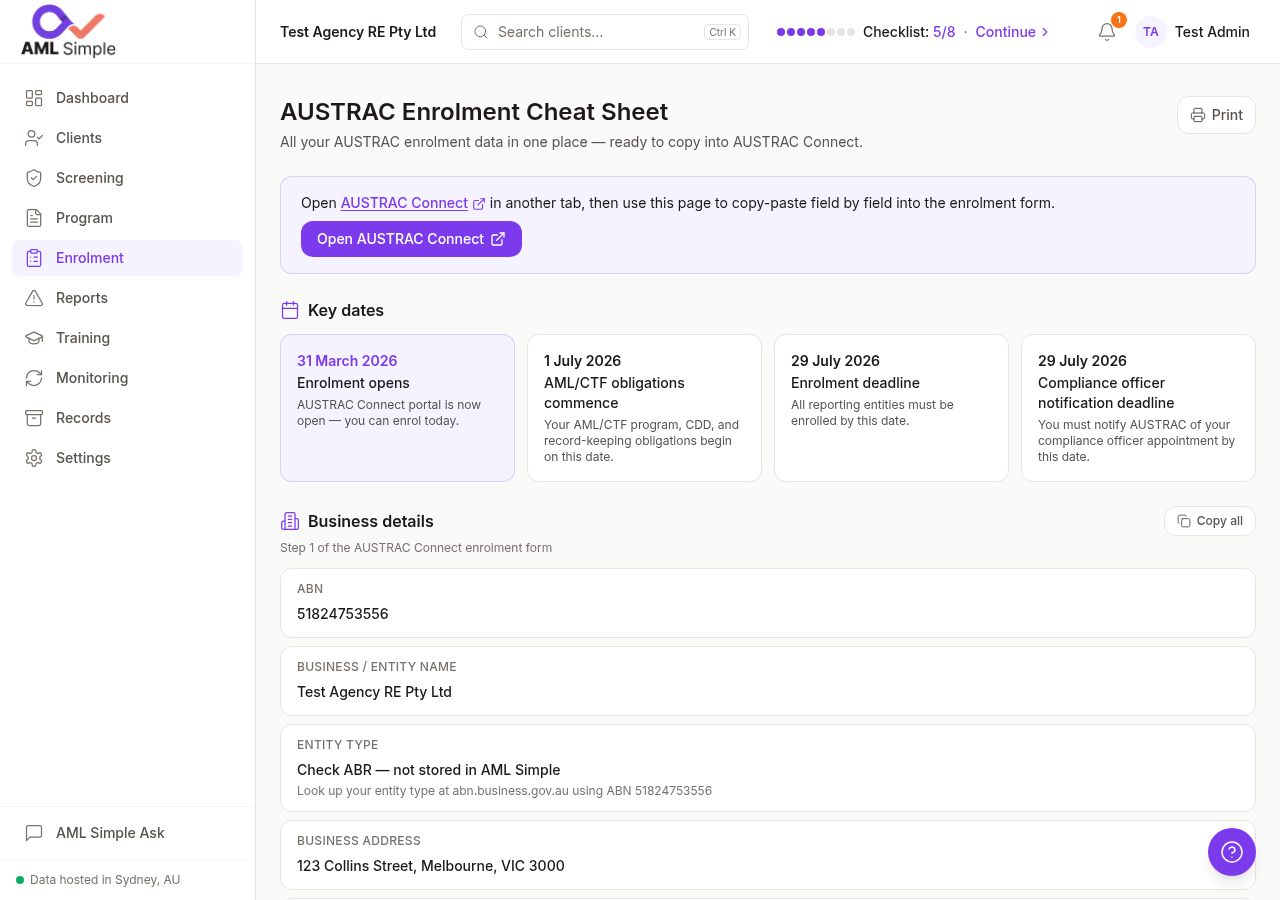The image size is (1280, 900).
Task: Click Copy all for Business details
Action: (x=1210, y=521)
